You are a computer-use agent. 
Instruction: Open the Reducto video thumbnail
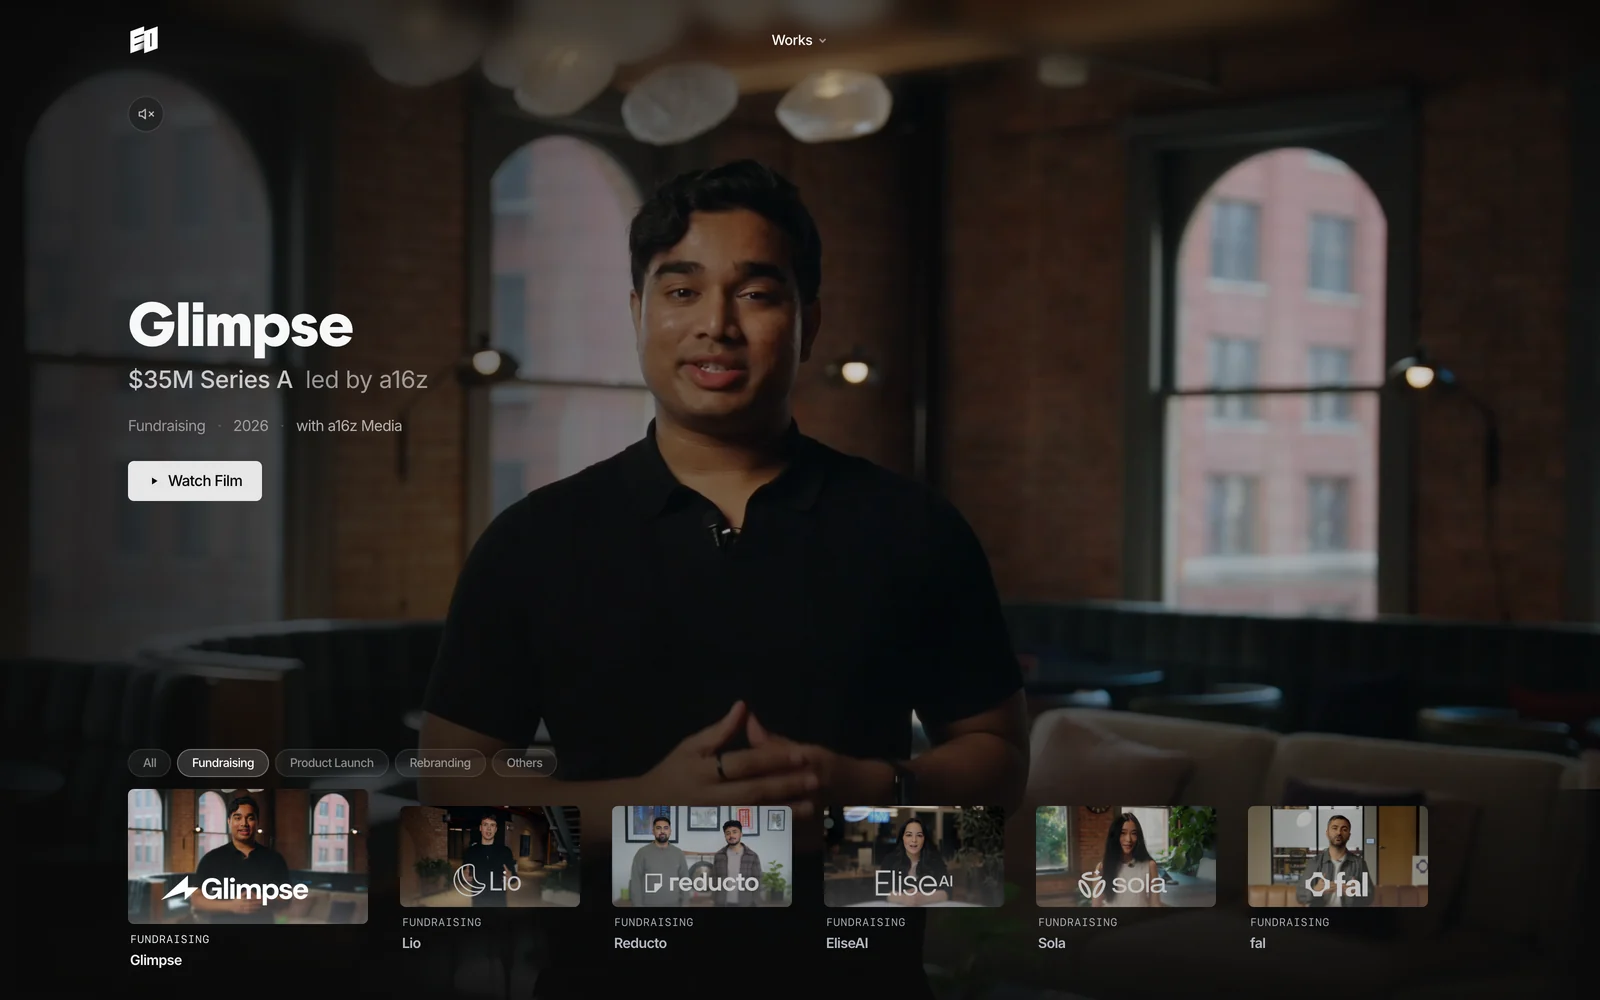[x=702, y=856]
